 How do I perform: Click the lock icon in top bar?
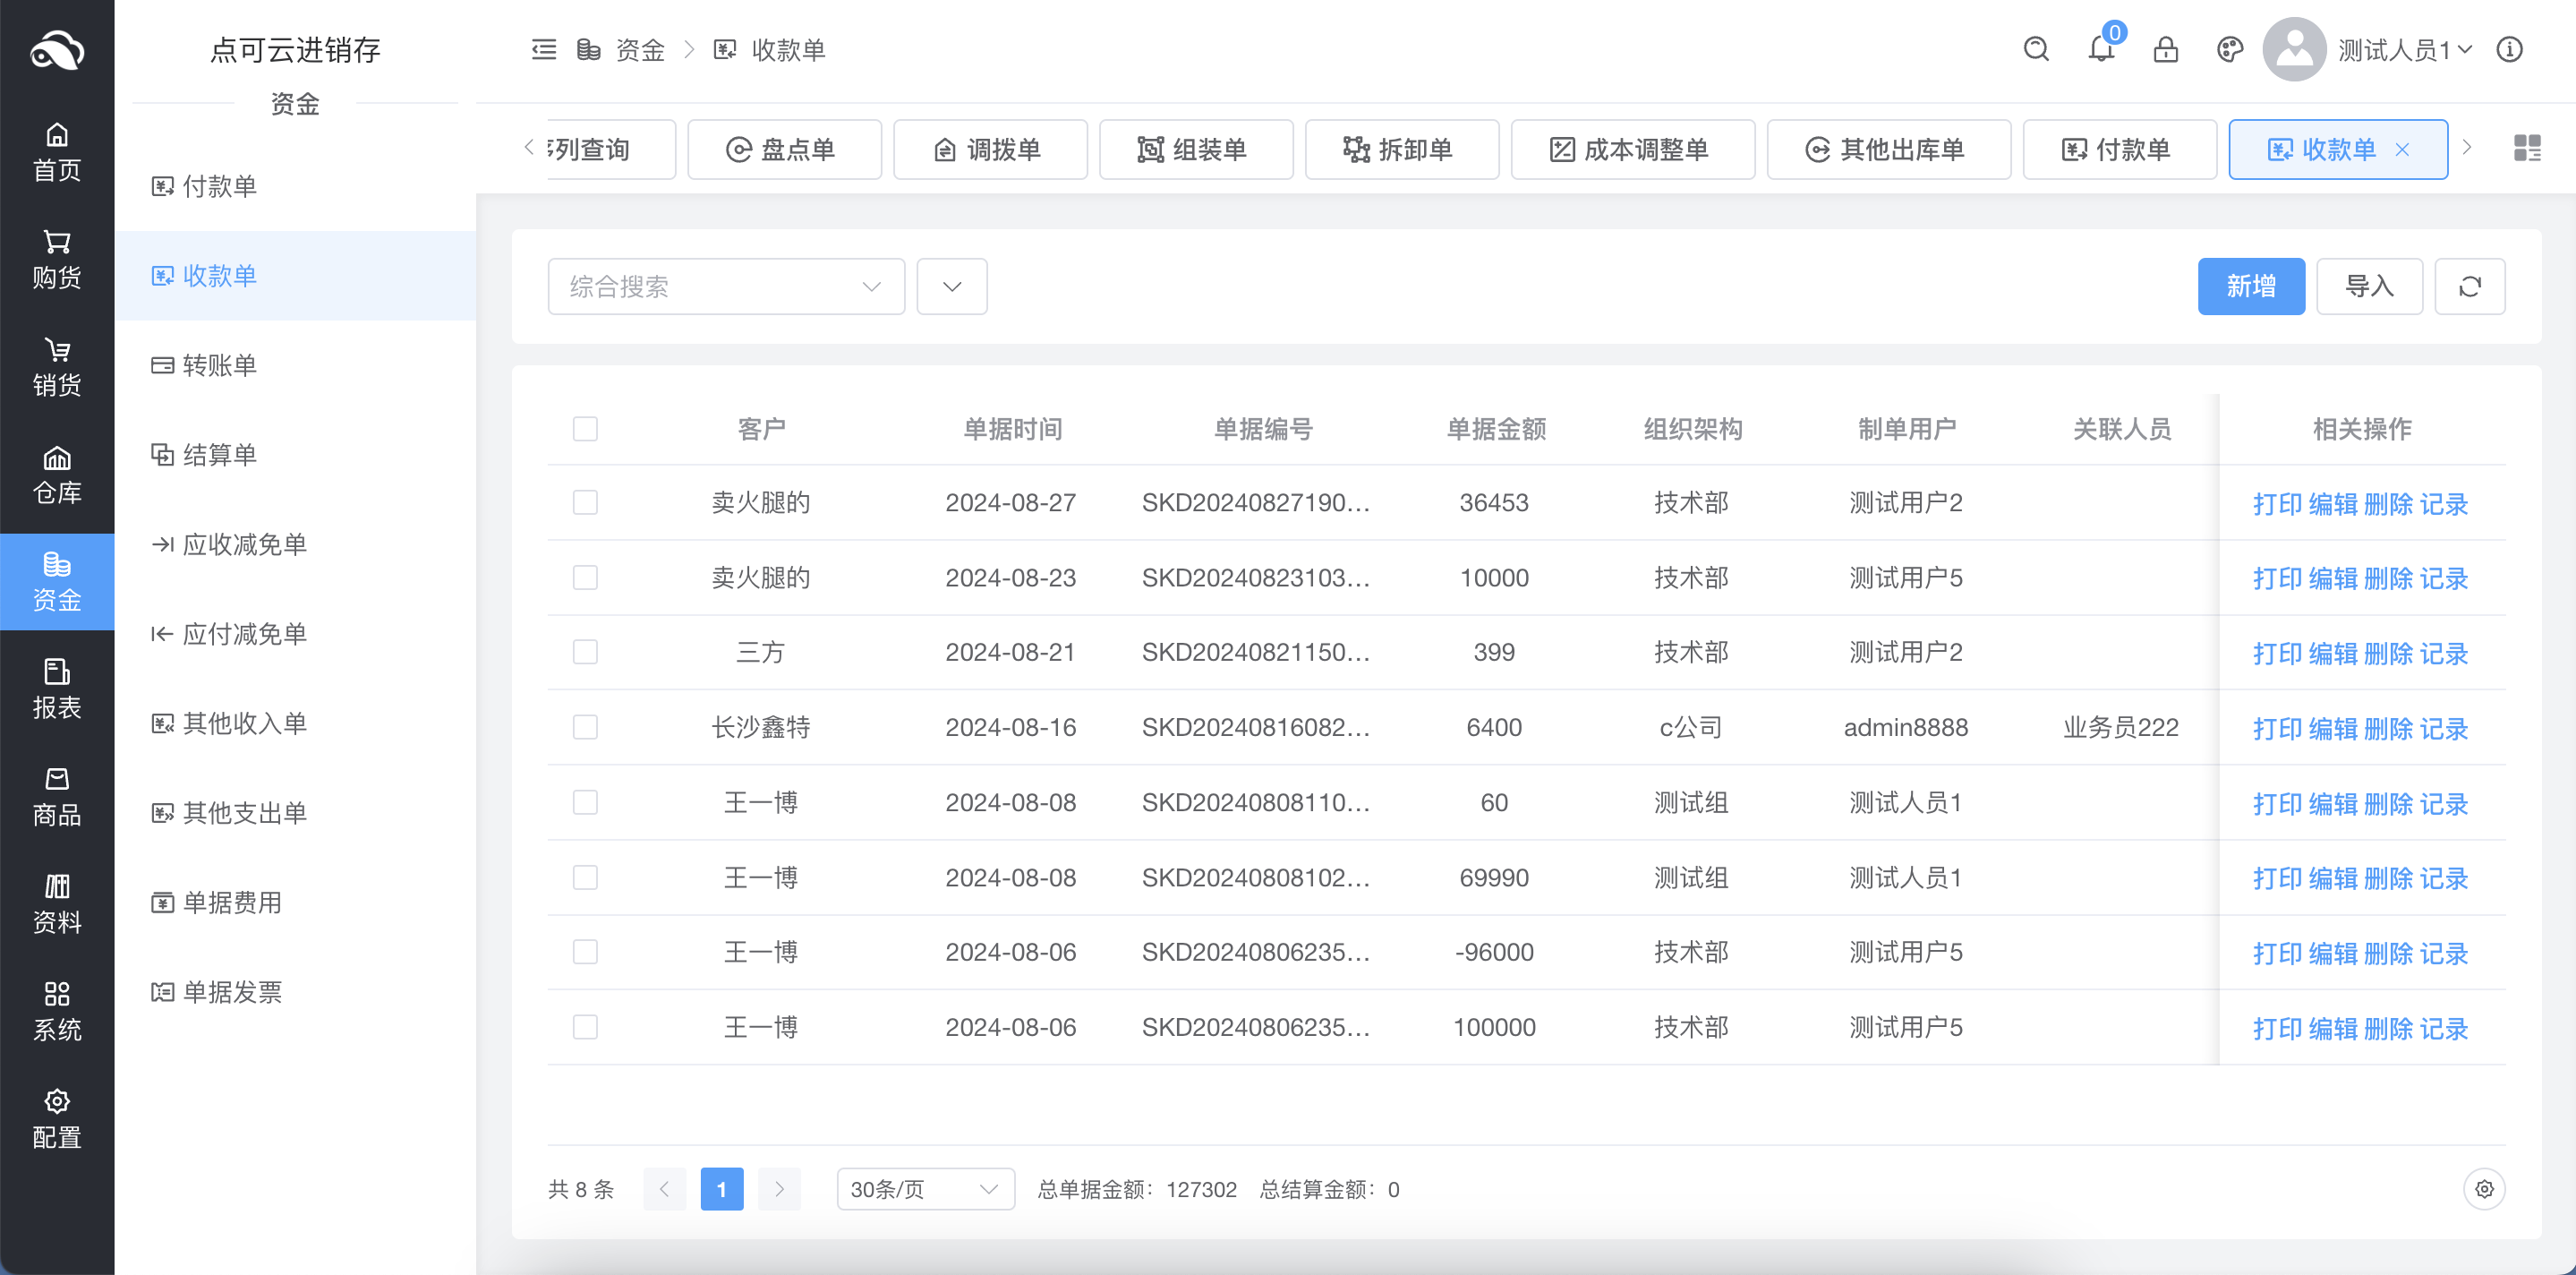pos(2165,49)
